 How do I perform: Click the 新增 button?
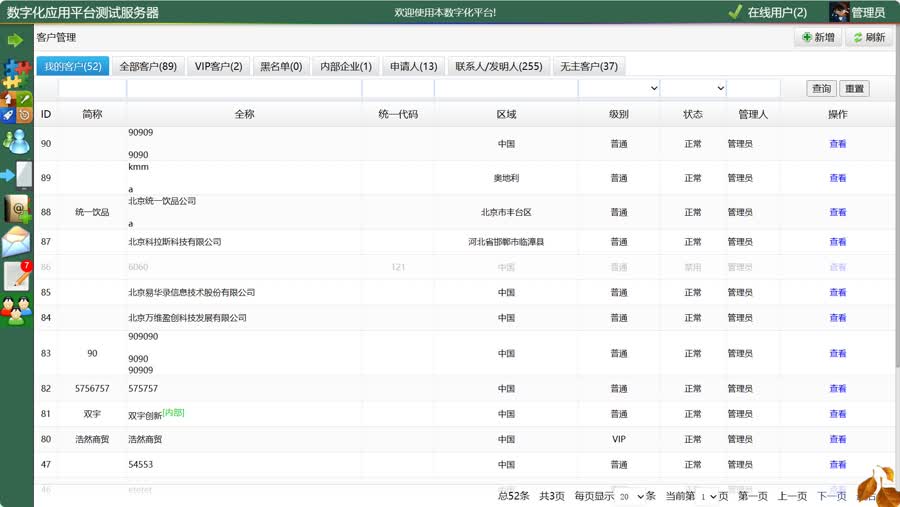(x=818, y=37)
